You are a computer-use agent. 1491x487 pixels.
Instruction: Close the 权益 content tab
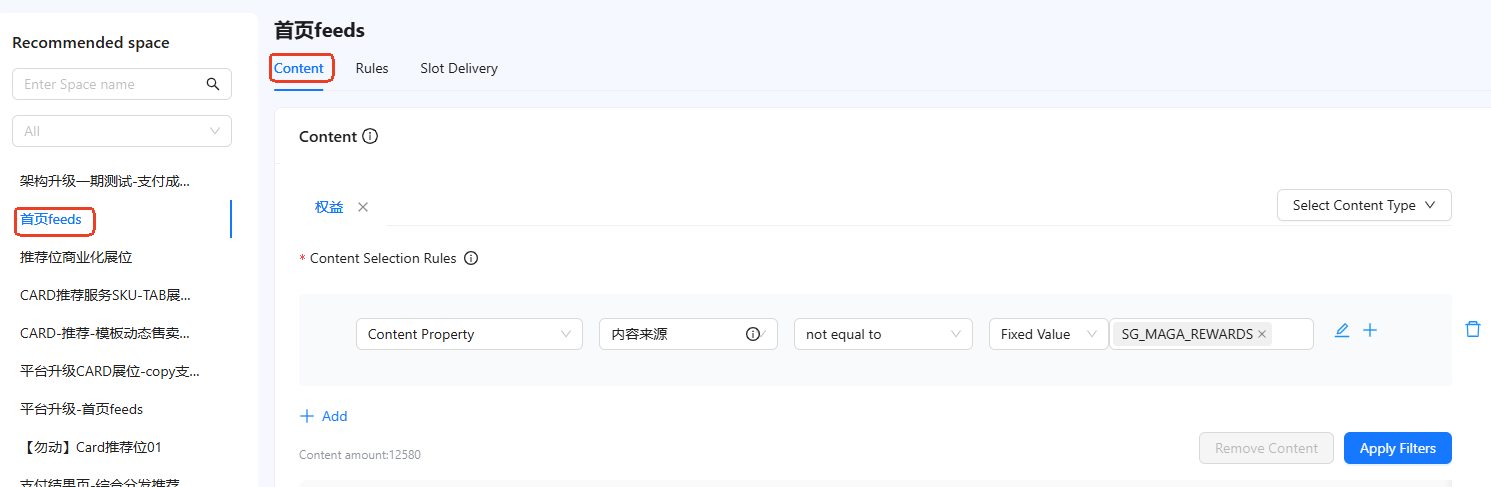[x=363, y=207]
